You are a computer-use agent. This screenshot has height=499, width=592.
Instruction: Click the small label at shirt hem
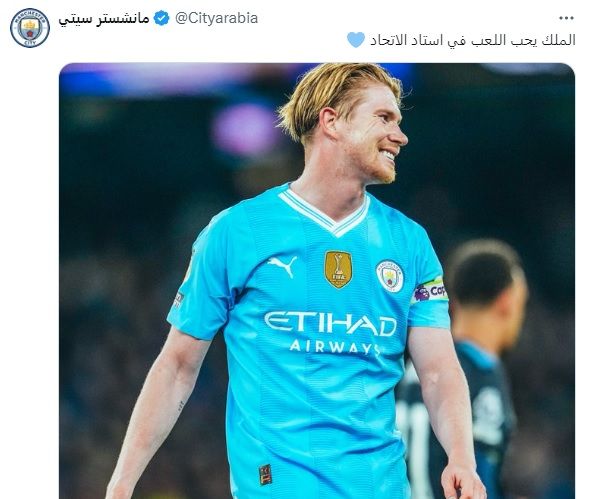265,474
